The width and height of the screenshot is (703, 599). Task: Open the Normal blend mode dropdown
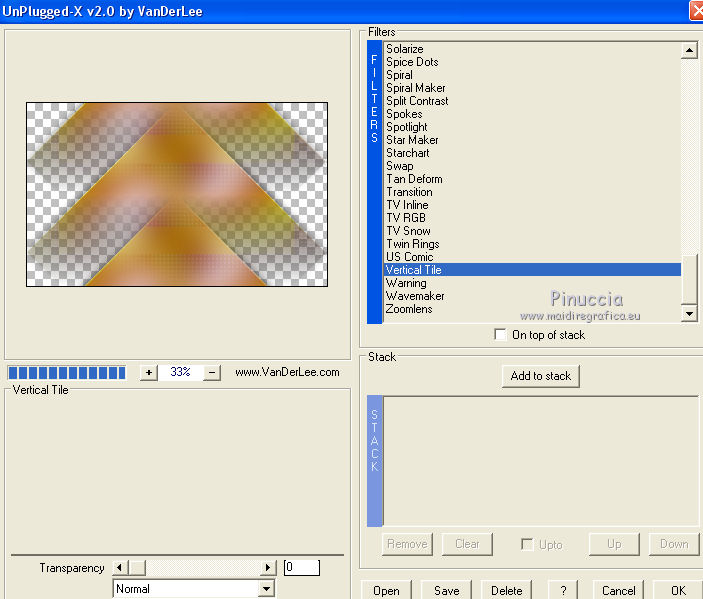(x=267, y=589)
